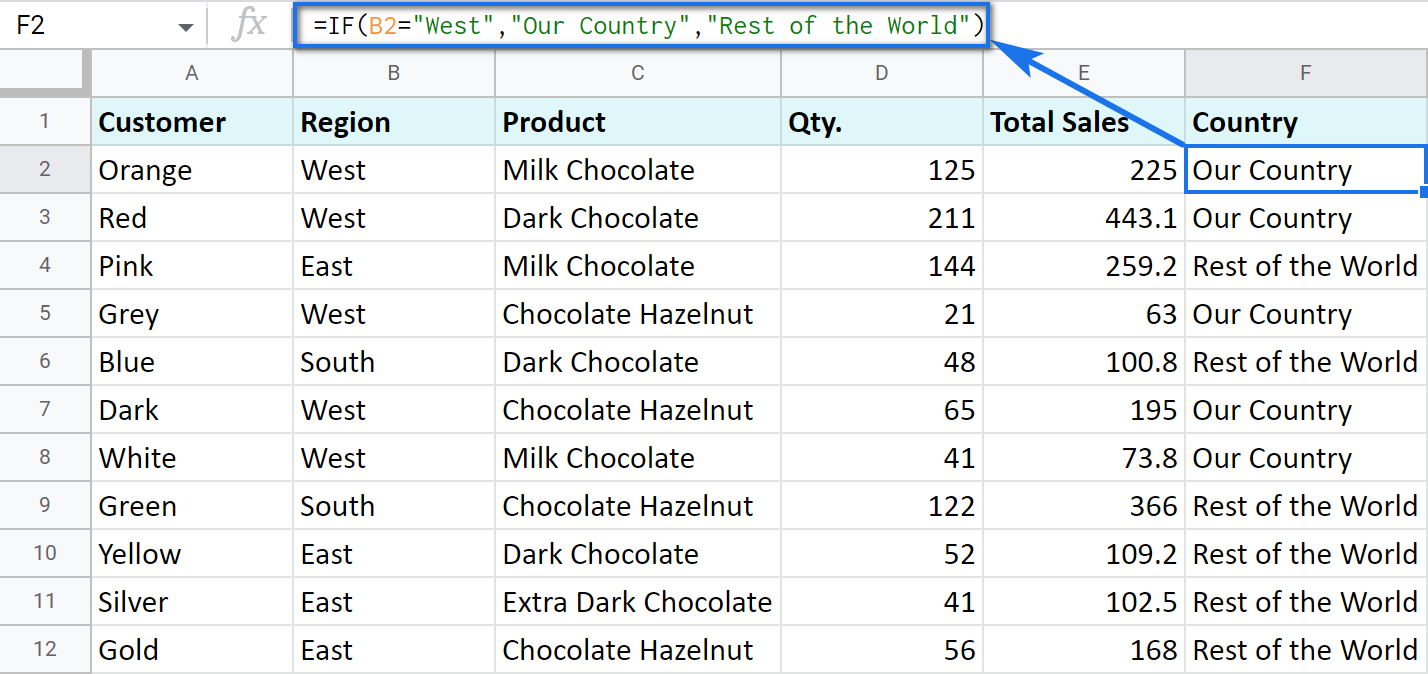The width and height of the screenshot is (1428, 674).
Task: Select the Silver customer cell
Action: [192, 602]
